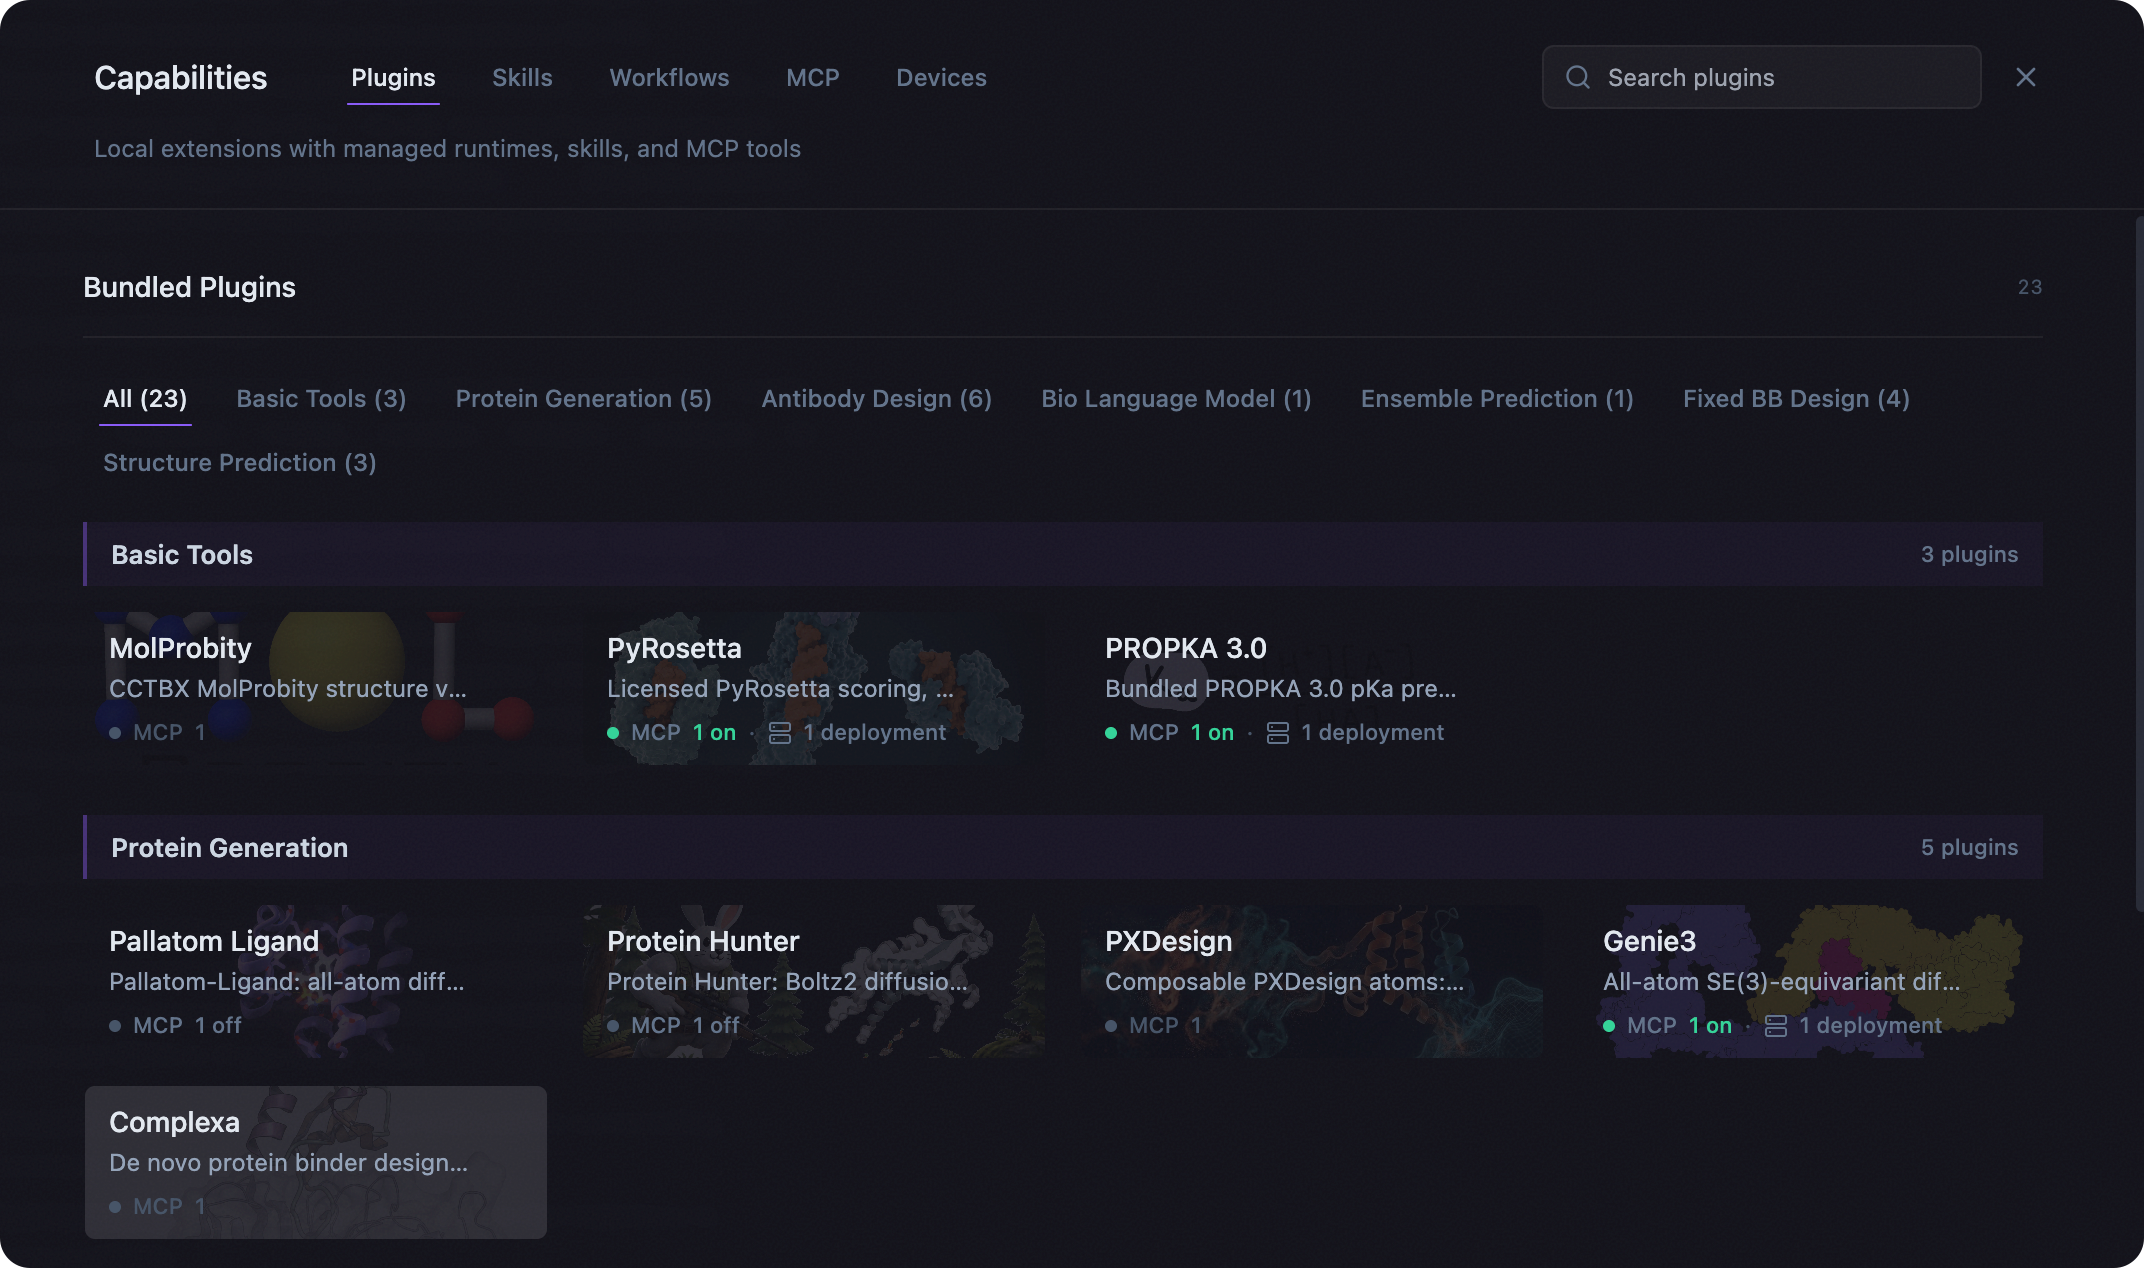Open the PROPKA 3.0 plugin card
2144x1268 pixels.
(x=1312, y=689)
